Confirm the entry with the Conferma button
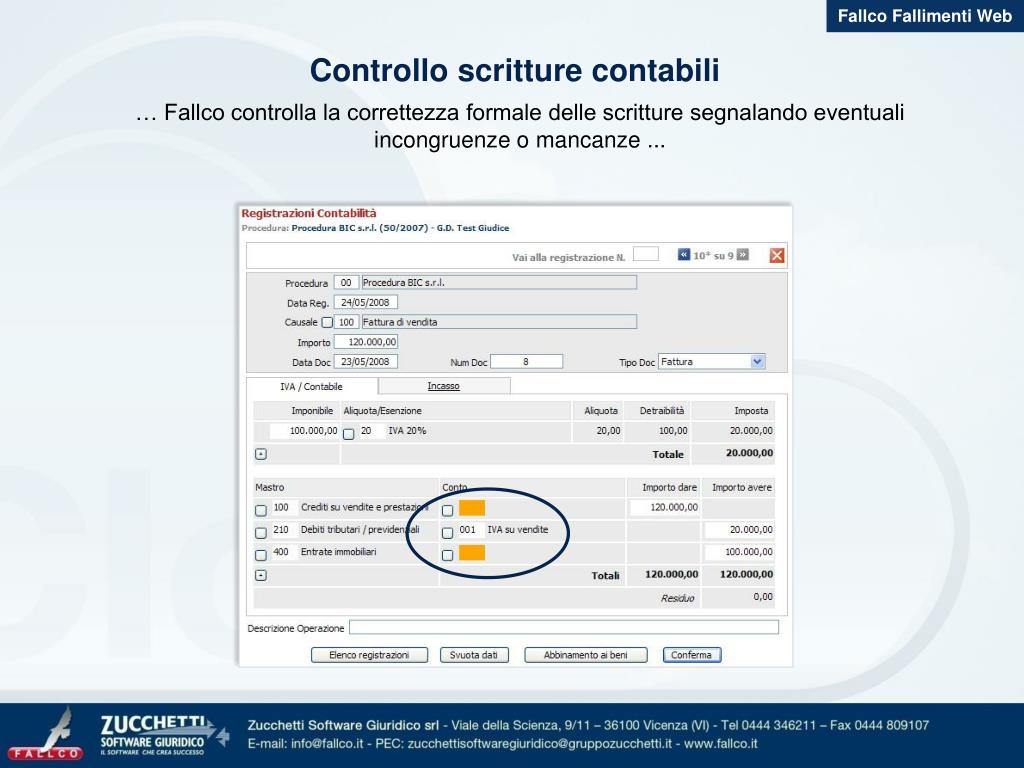This screenshot has width=1024, height=768. tap(692, 655)
